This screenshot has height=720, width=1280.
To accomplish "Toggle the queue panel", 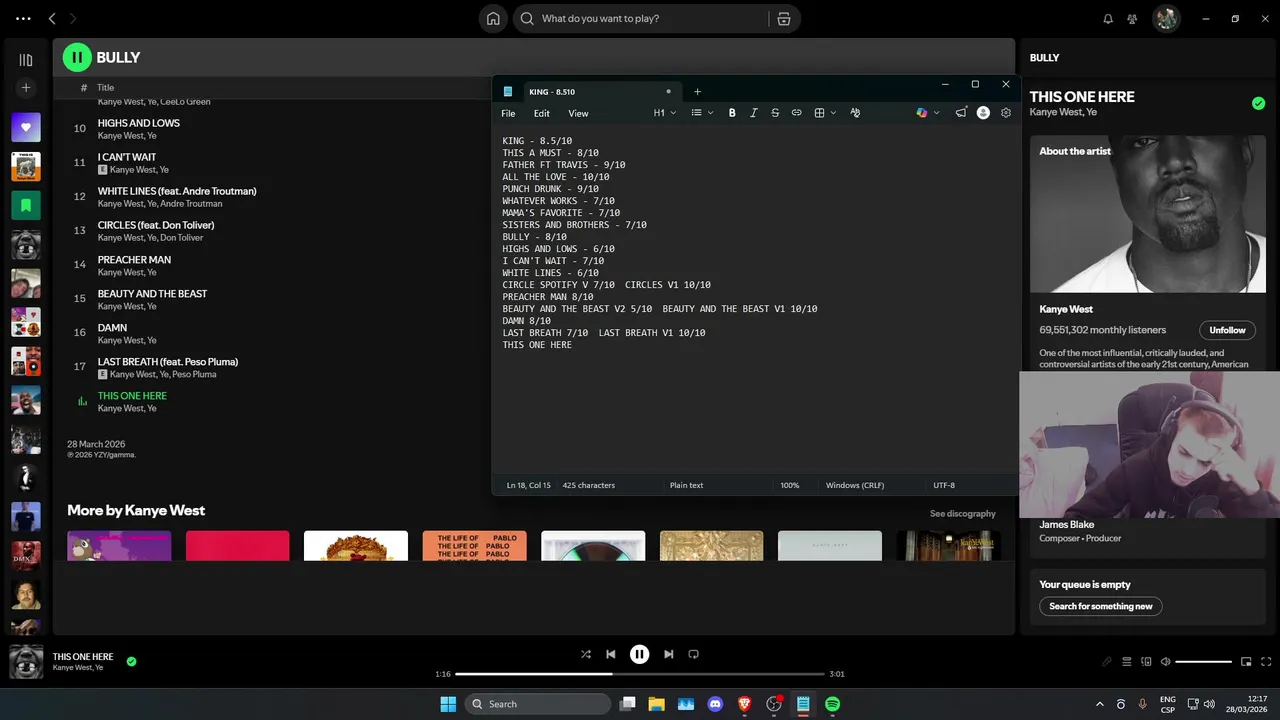I will (1127, 661).
